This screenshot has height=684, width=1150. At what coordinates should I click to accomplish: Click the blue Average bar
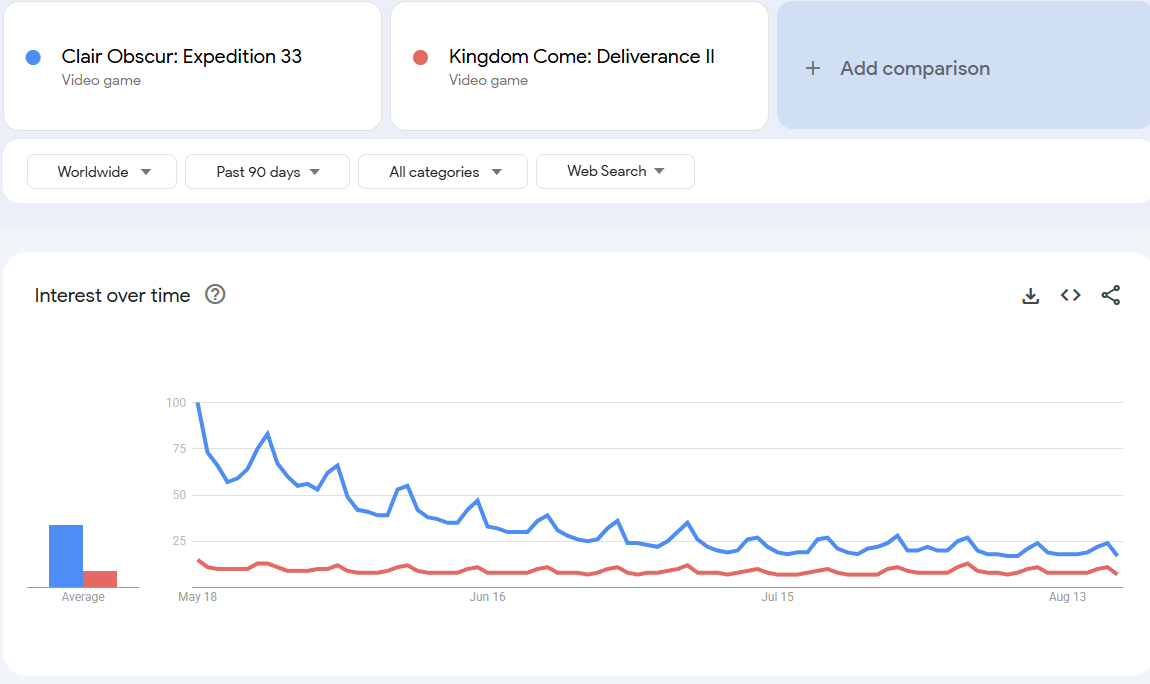[x=66, y=556]
